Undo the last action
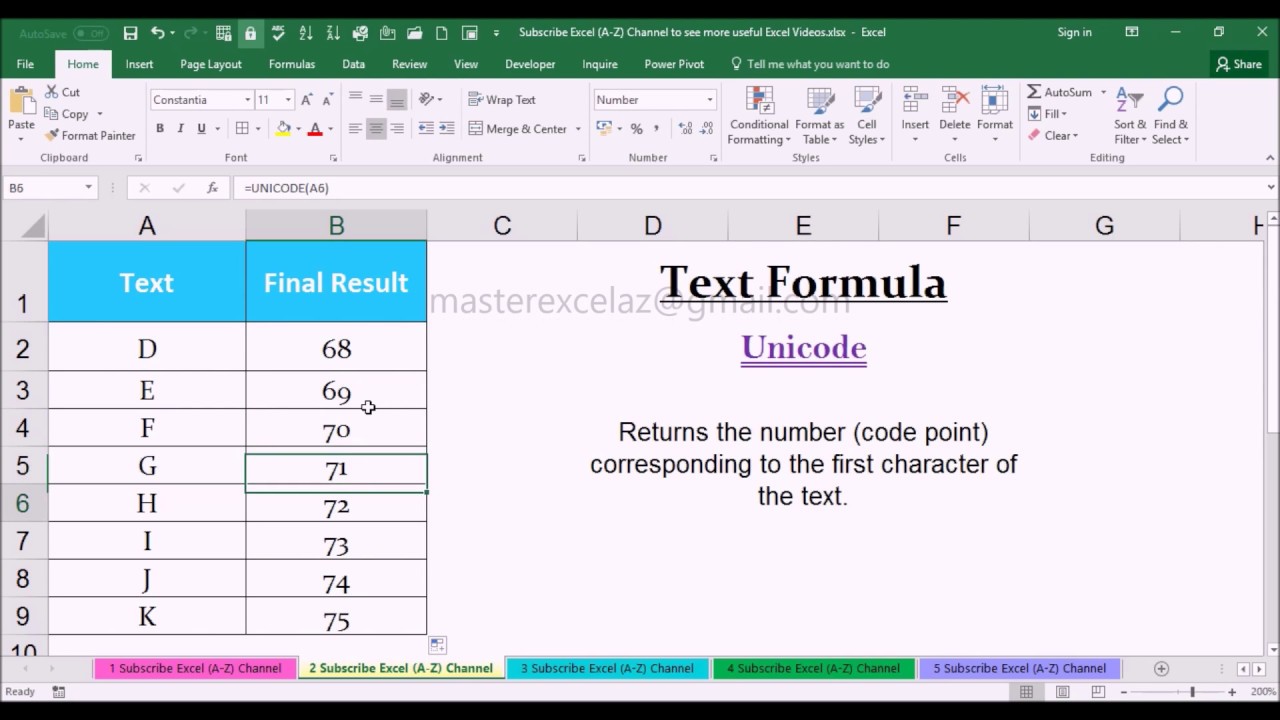Viewport: 1280px width, 720px height. point(157,33)
